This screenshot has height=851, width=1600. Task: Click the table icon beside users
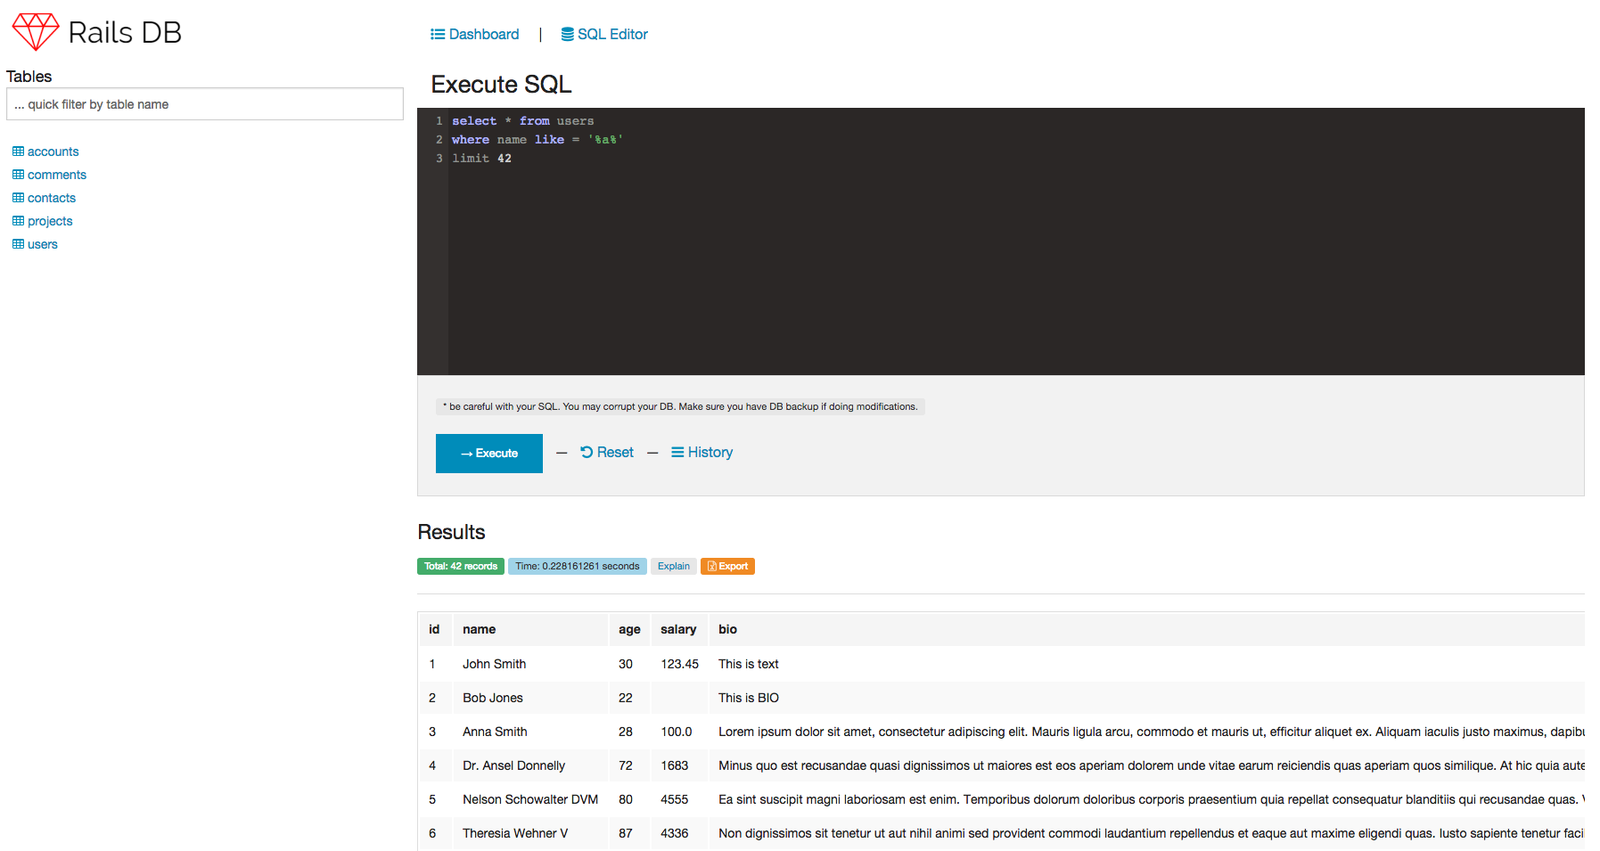click(18, 244)
